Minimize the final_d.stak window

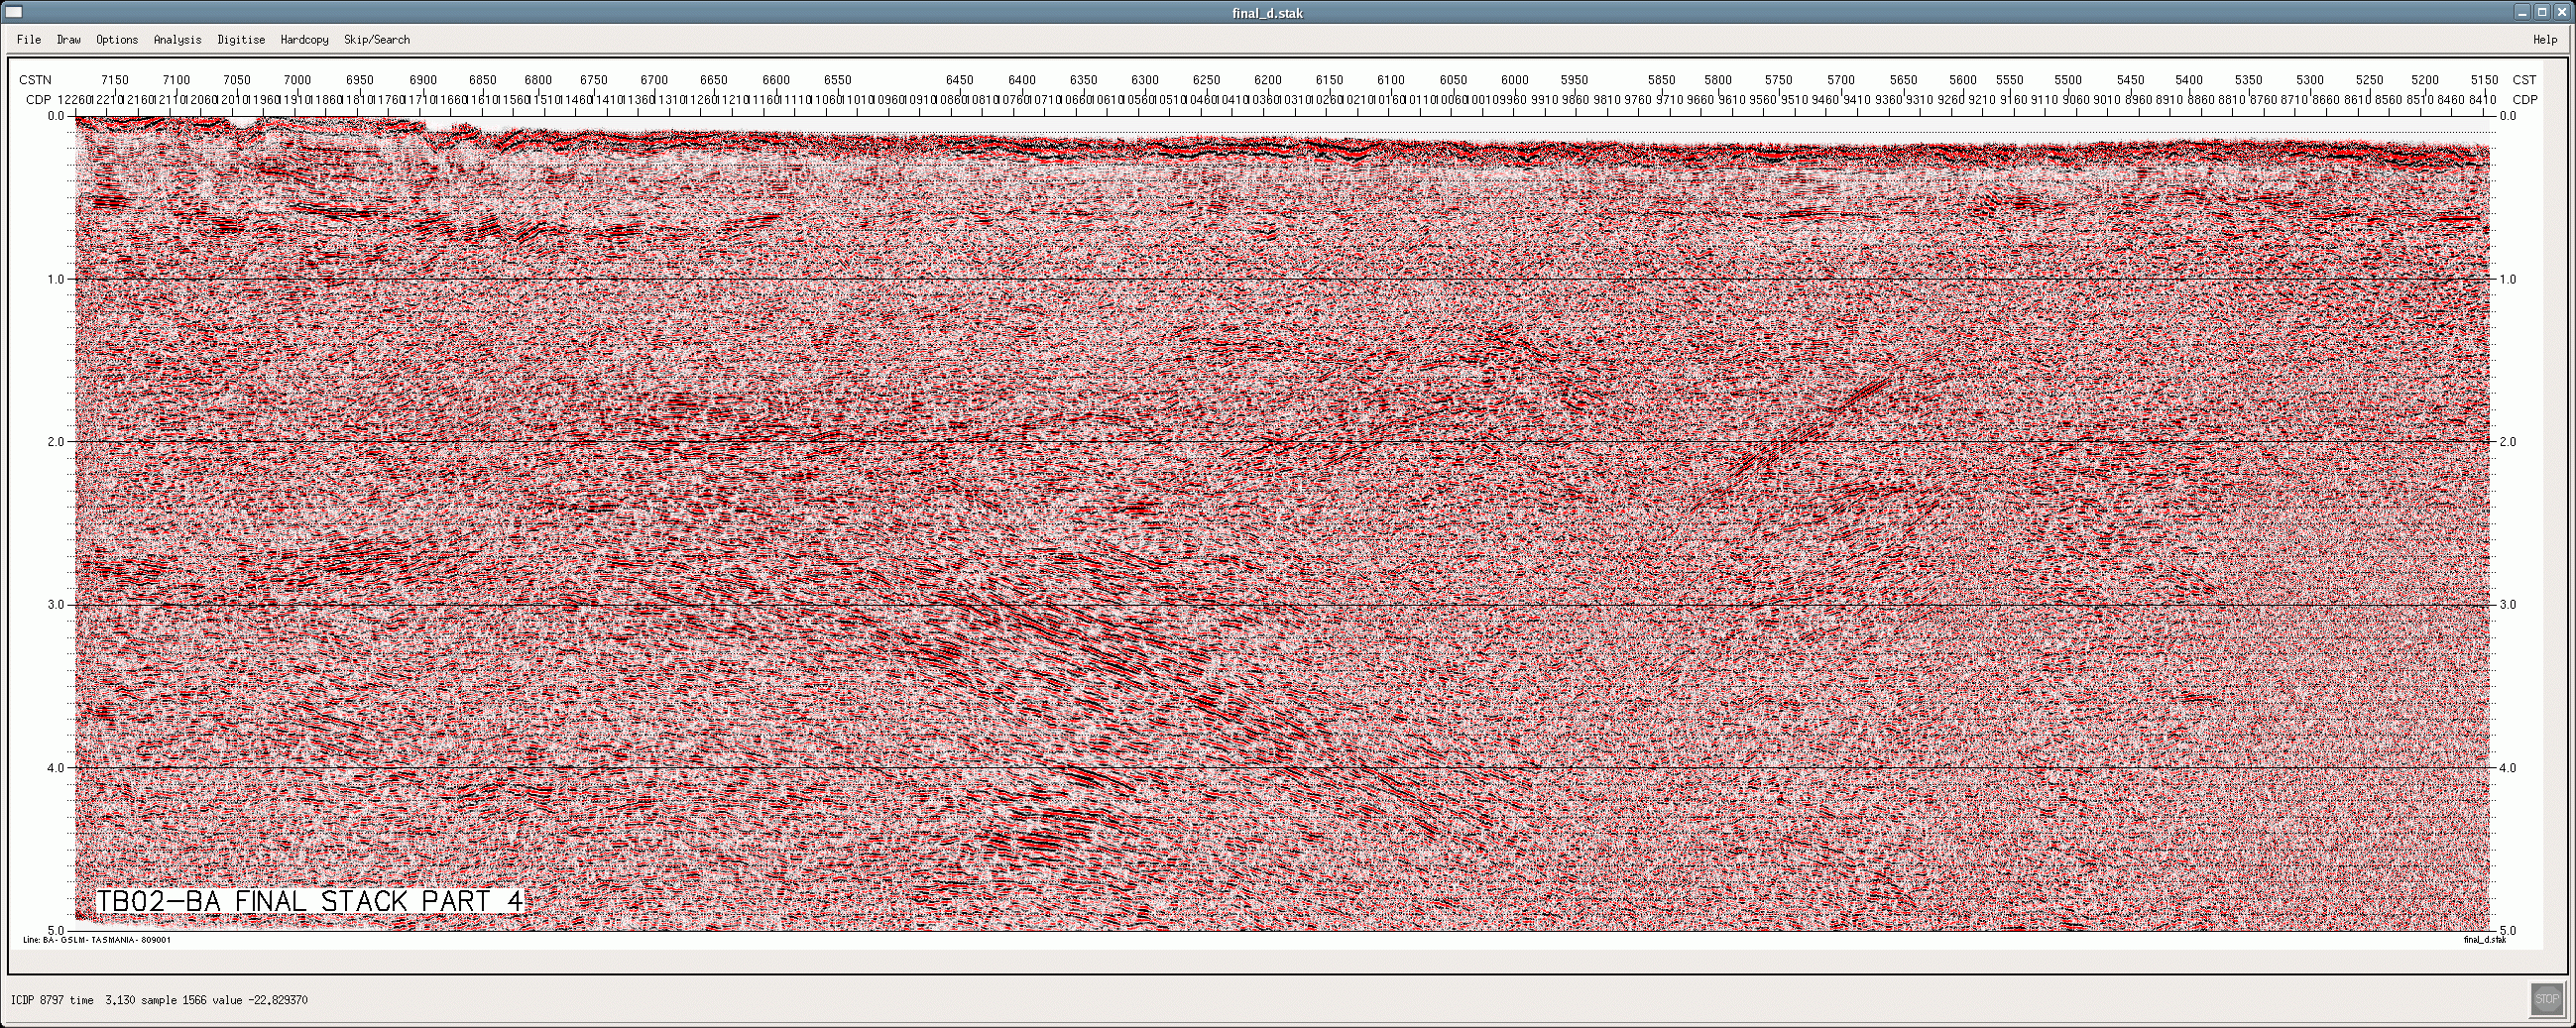[2526, 12]
